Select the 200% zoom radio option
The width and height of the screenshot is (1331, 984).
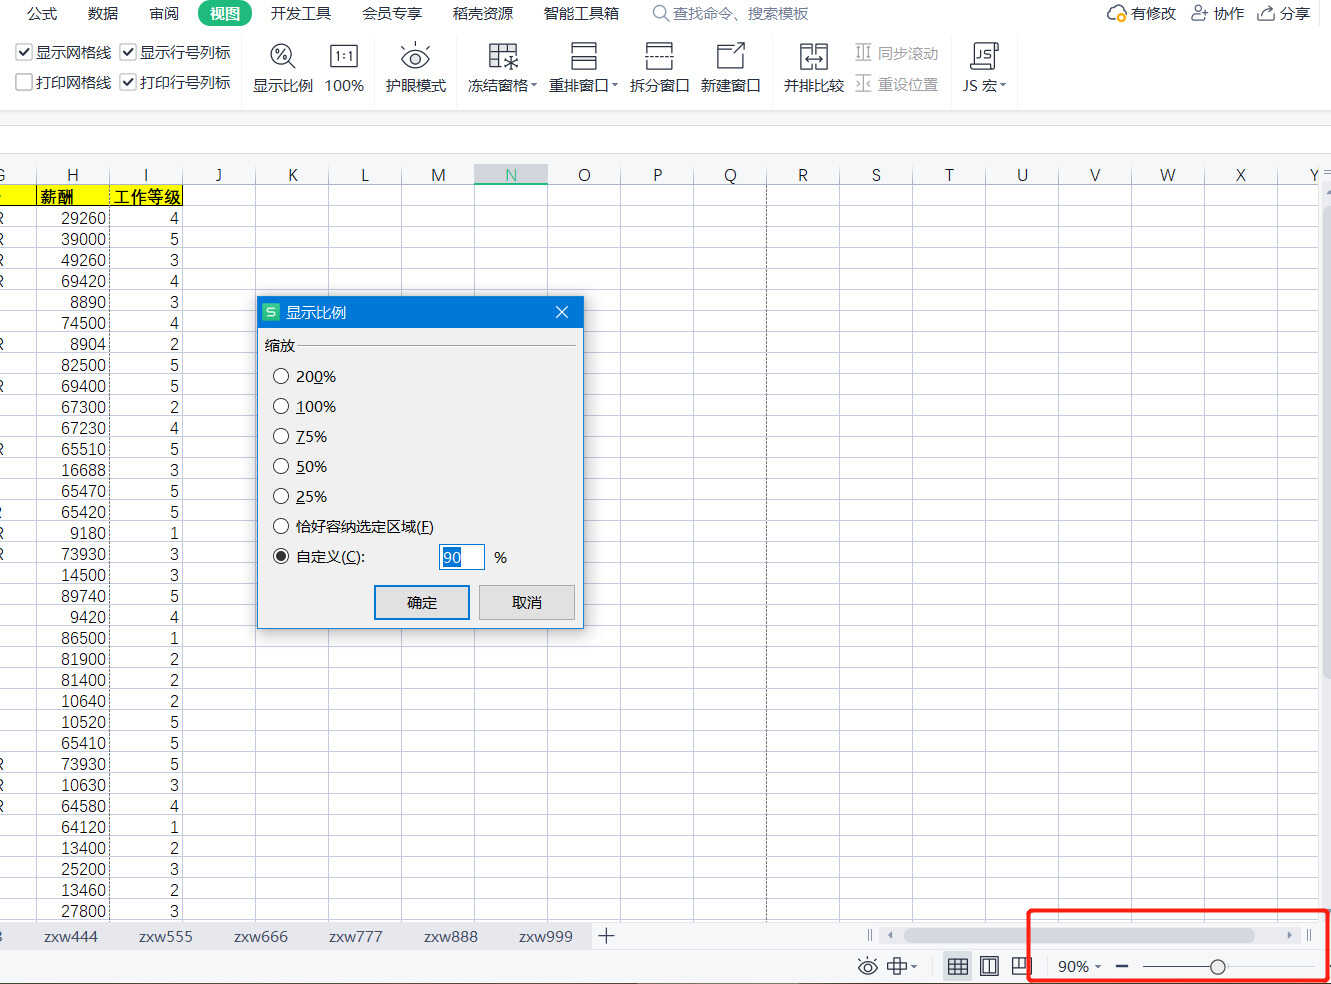pyautogui.click(x=281, y=377)
